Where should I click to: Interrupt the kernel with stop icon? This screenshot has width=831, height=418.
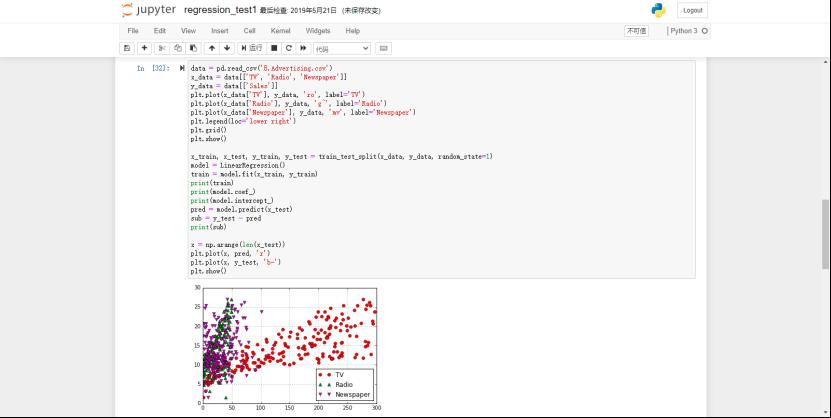(x=274, y=48)
